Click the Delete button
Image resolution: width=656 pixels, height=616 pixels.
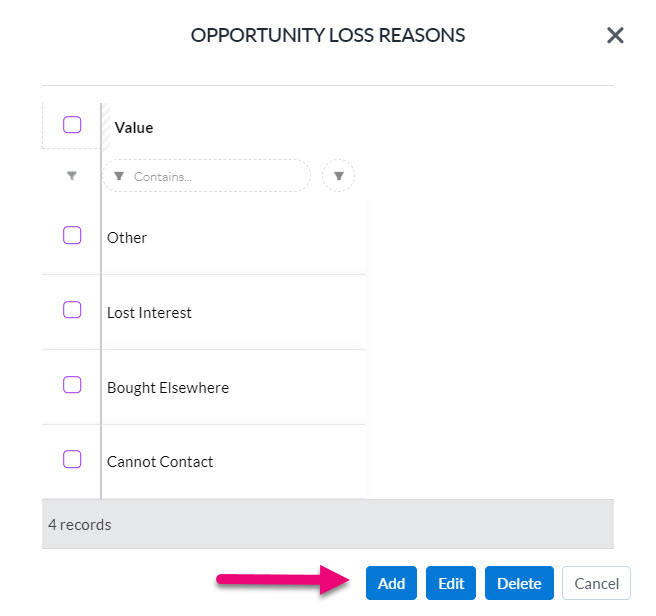(519, 583)
